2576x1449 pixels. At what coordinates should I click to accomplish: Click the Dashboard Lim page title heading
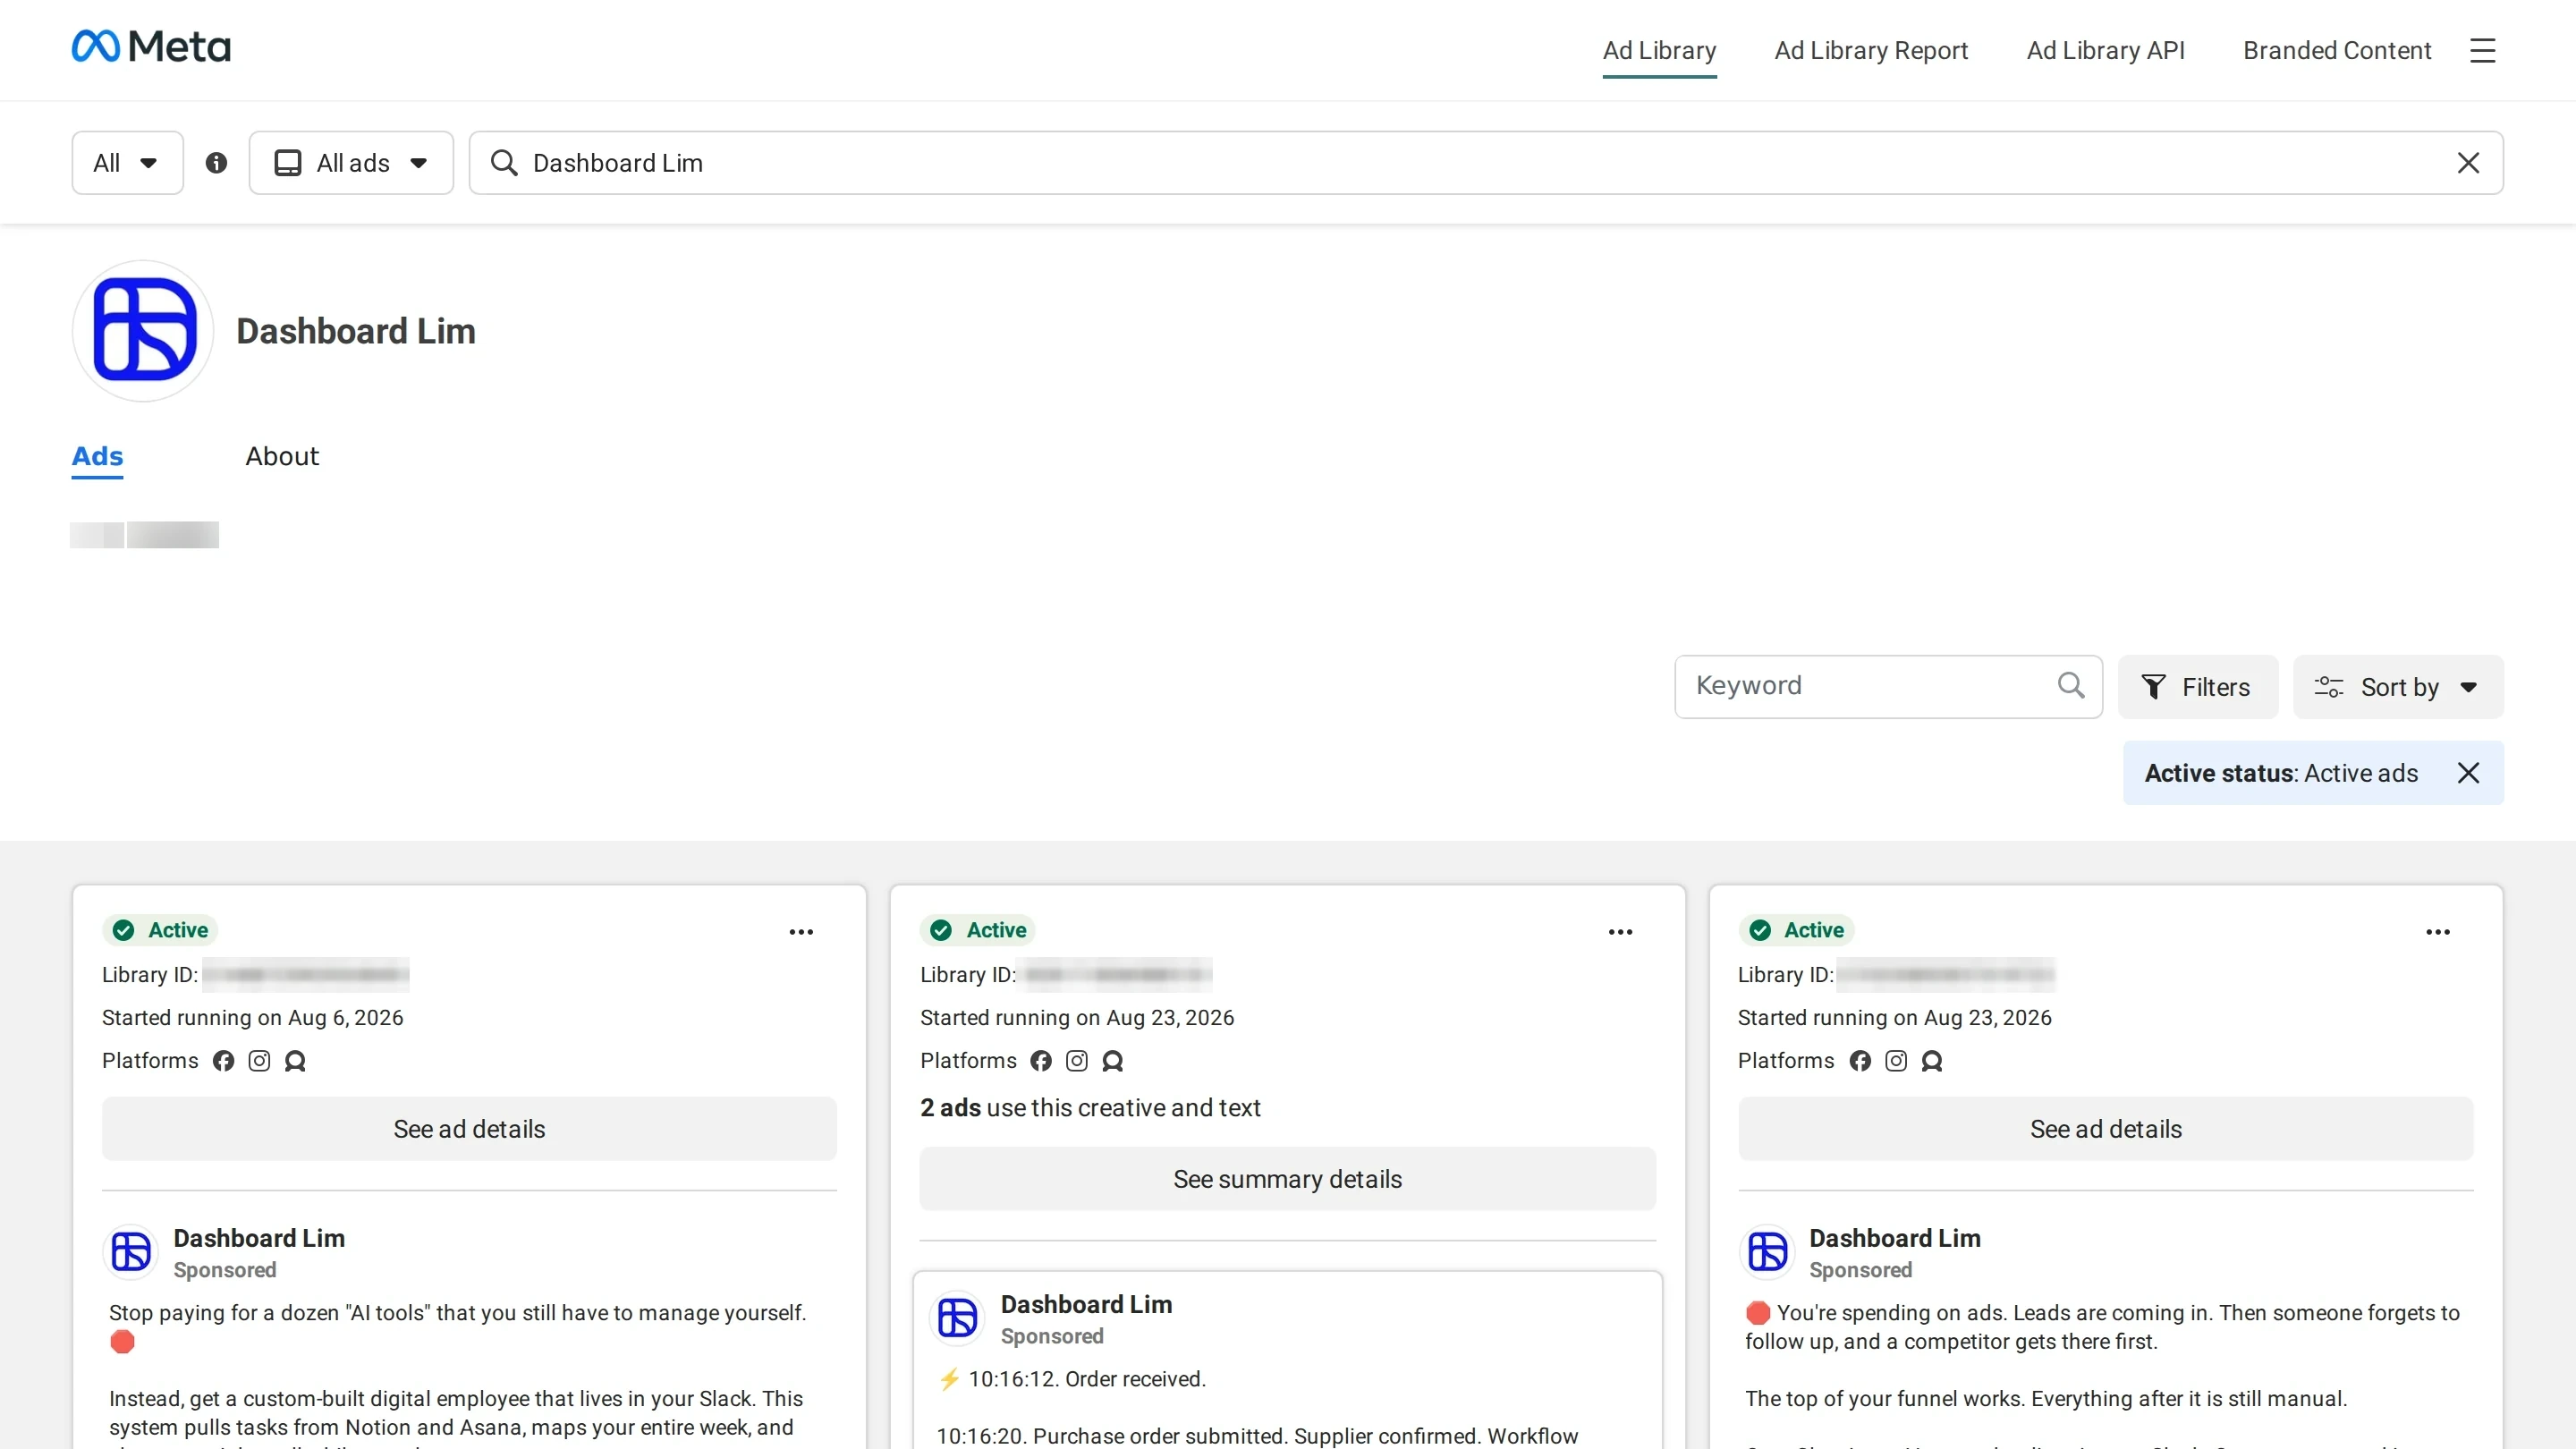(356, 332)
